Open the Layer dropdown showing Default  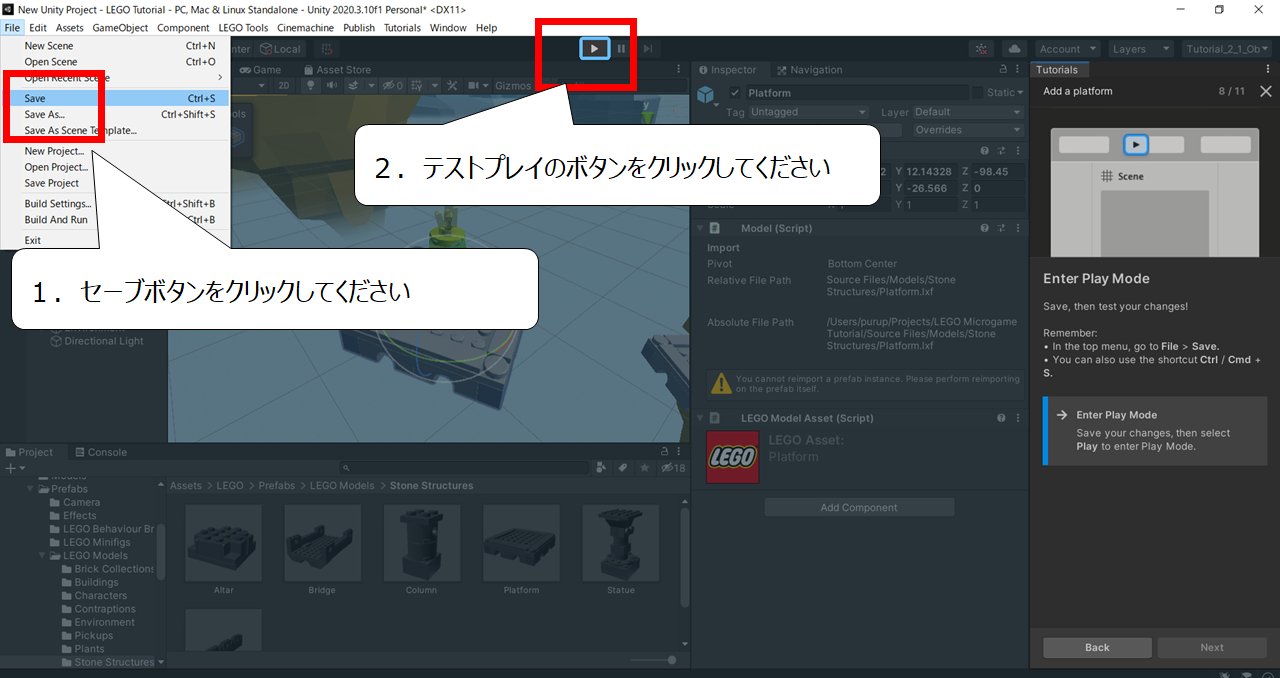click(968, 112)
